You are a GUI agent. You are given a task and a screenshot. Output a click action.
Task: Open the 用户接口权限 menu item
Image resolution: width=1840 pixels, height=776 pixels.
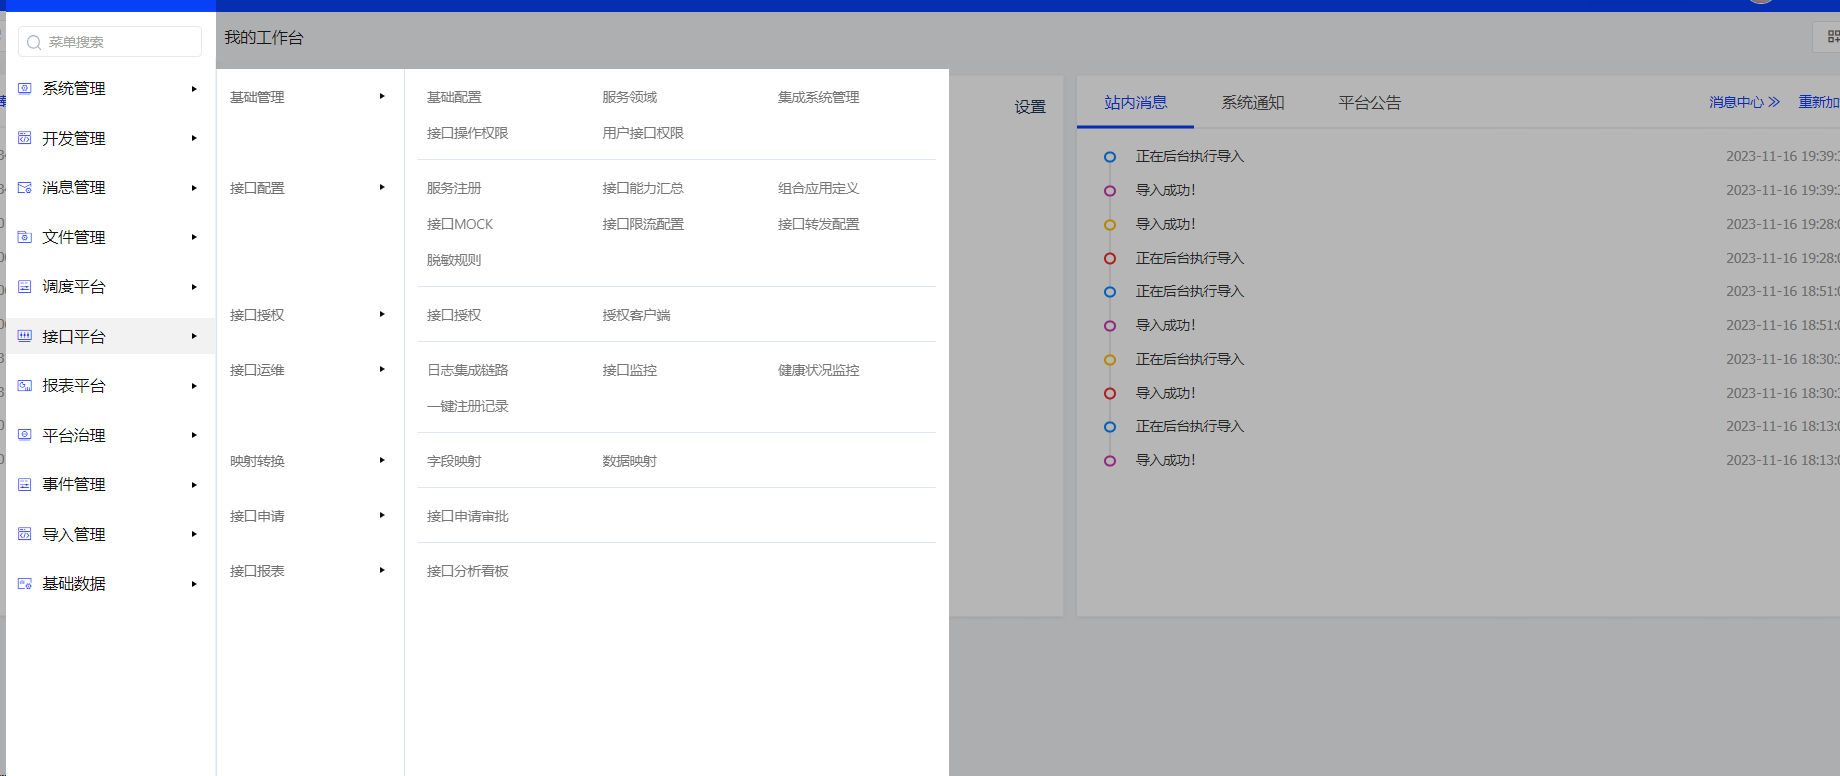643,133
